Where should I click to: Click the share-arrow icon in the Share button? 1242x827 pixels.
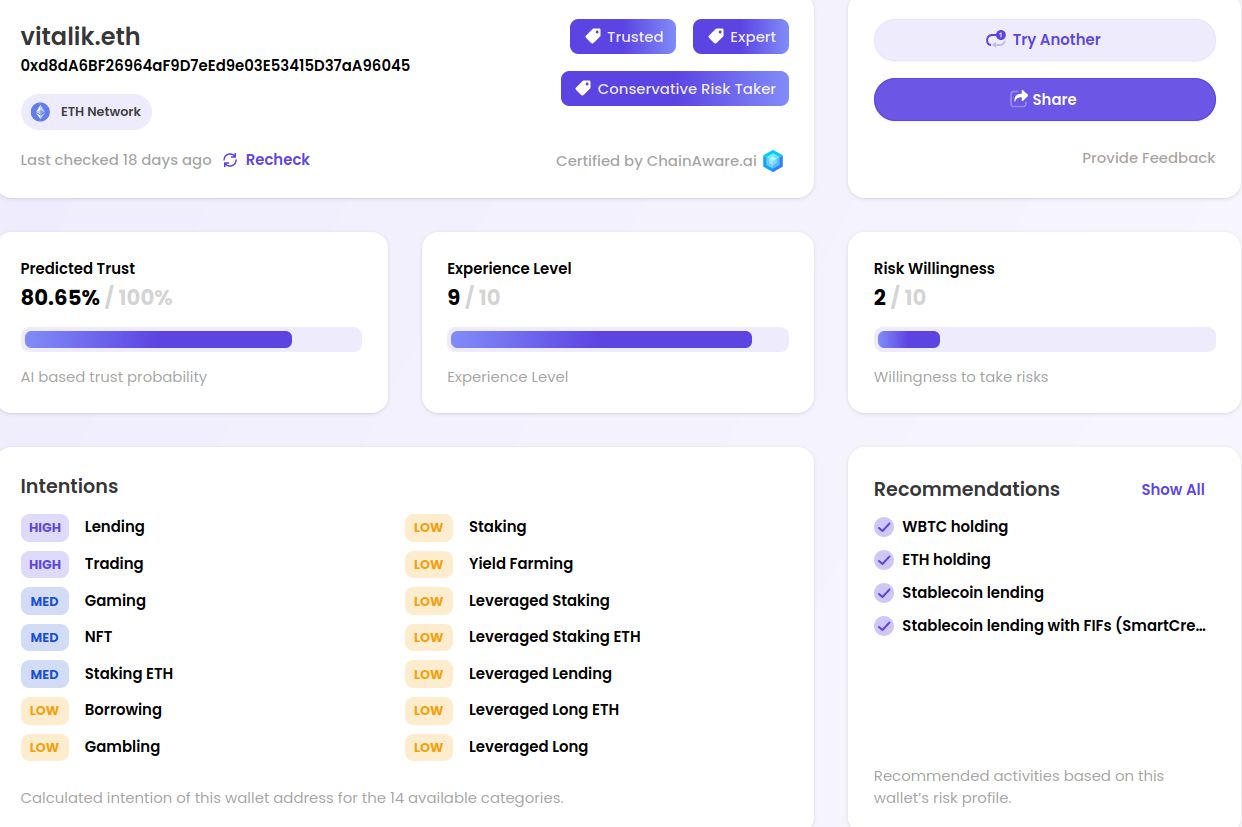coord(1019,99)
